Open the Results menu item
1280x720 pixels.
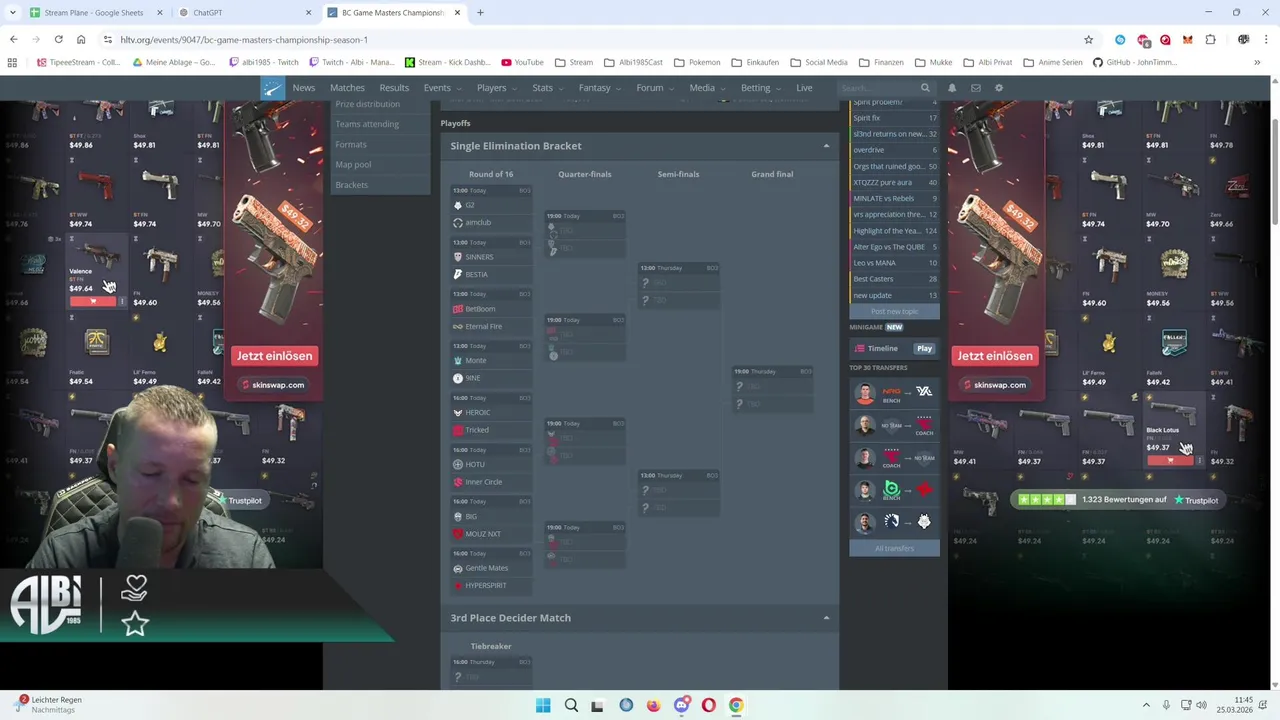pyautogui.click(x=394, y=88)
